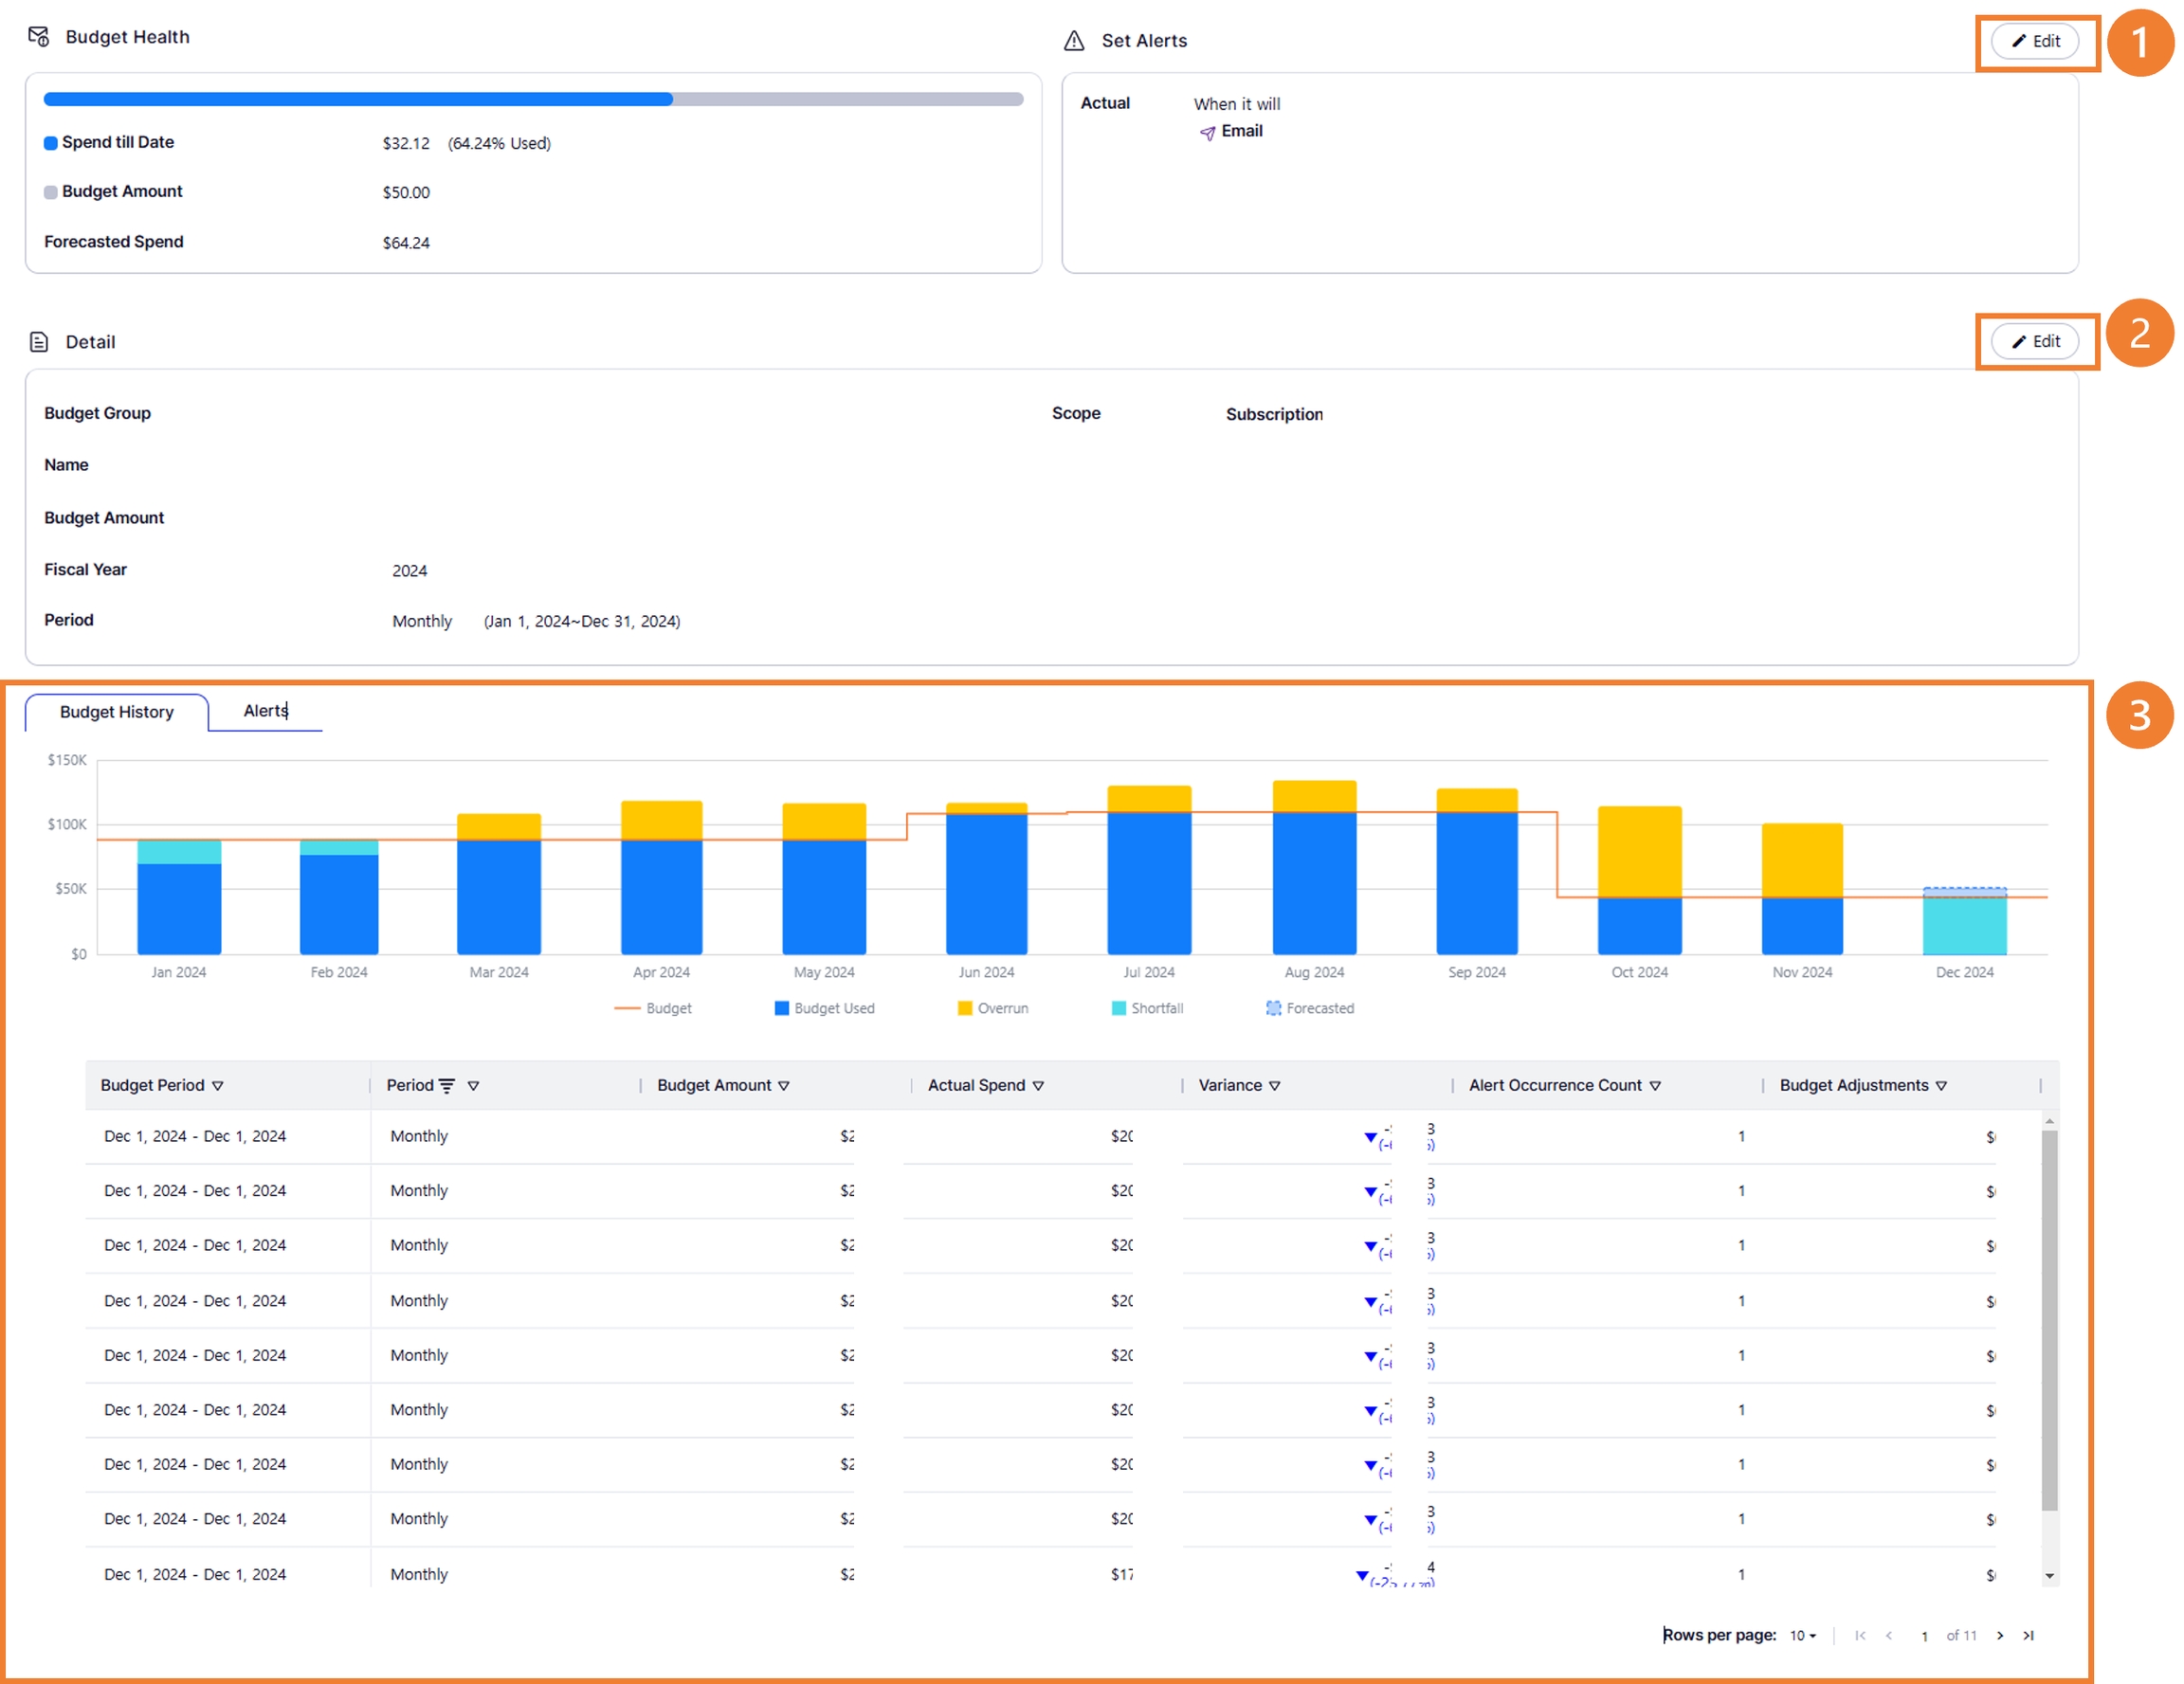
Task: Open Rows per page dropdown
Action: pyautogui.click(x=1802, y=1636)
